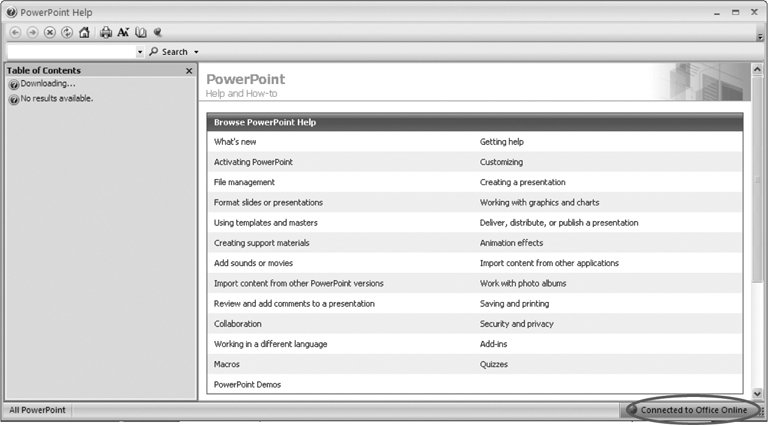Open the Animation effects topic
This screenshot has width=768, height=426.
(x=511, y=243)
